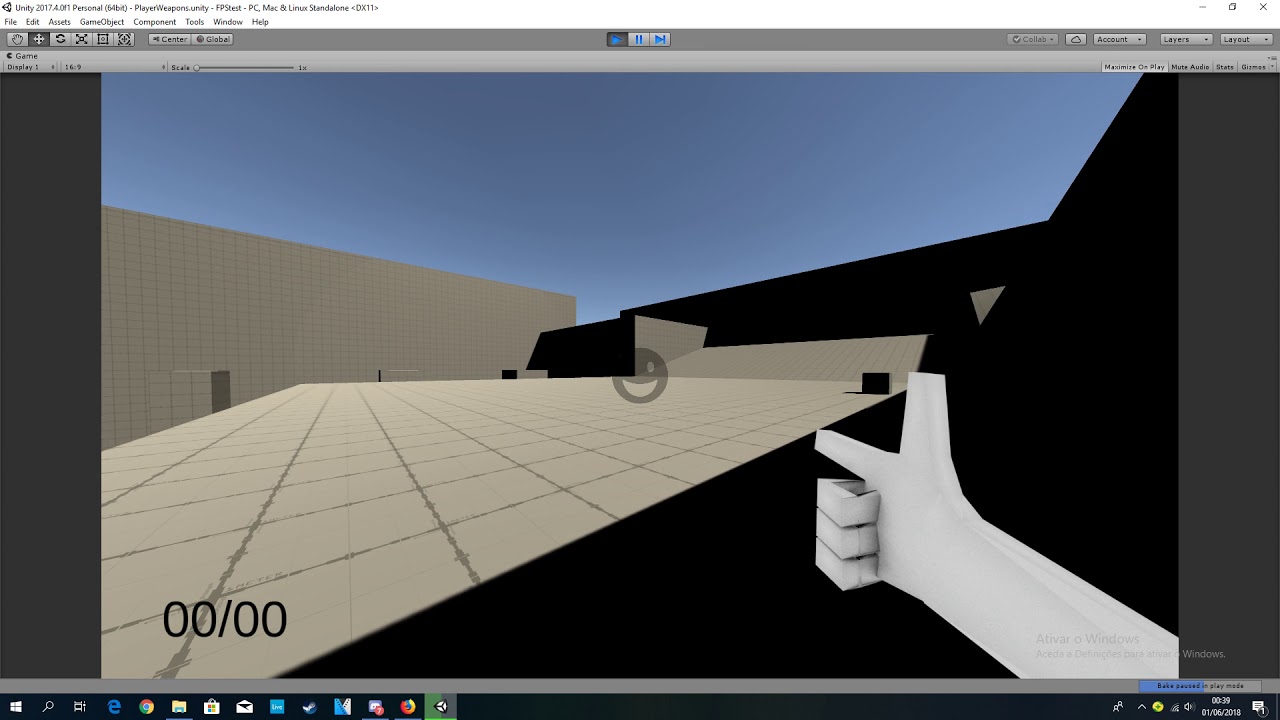Select the combined Transform tool
Screen dimensions: 1280x720
click(125, 39)
